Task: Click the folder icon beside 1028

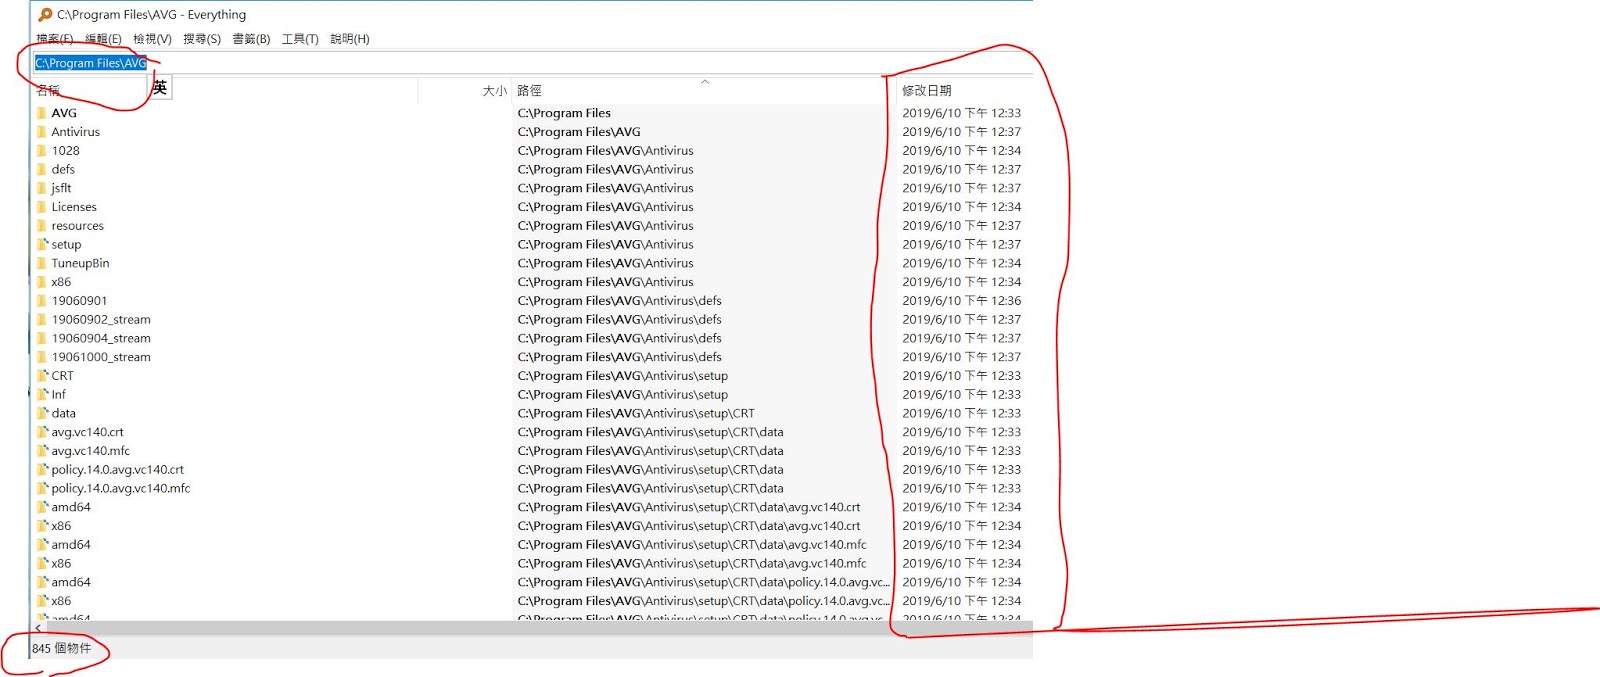Action: click(42, 151)
